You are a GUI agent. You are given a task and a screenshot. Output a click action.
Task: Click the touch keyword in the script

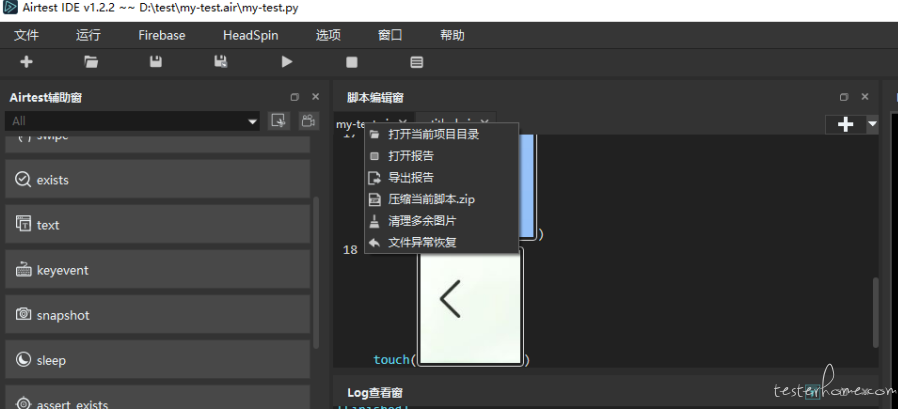[391, 360]
